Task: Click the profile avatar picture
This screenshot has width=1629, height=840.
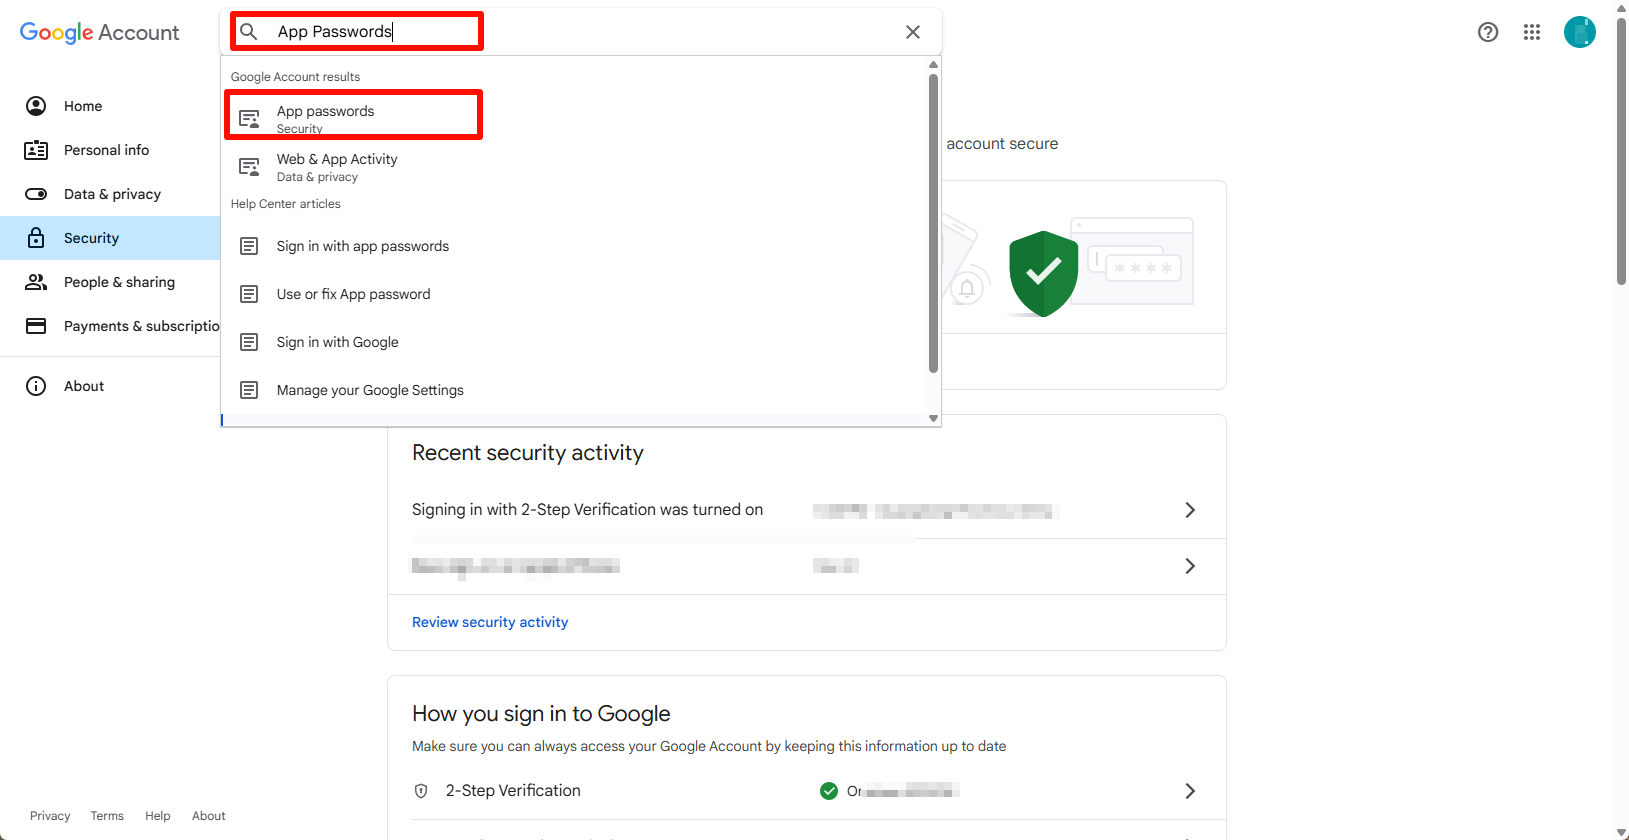Action: point(1579,32)
